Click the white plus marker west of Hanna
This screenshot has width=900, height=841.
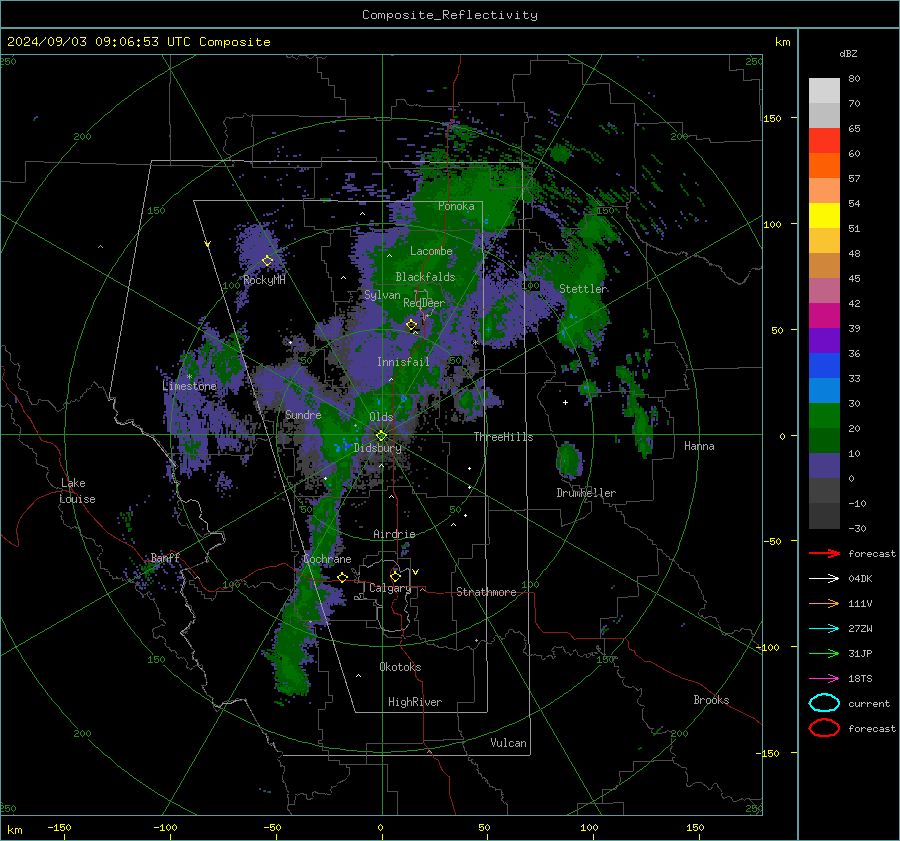565,402
